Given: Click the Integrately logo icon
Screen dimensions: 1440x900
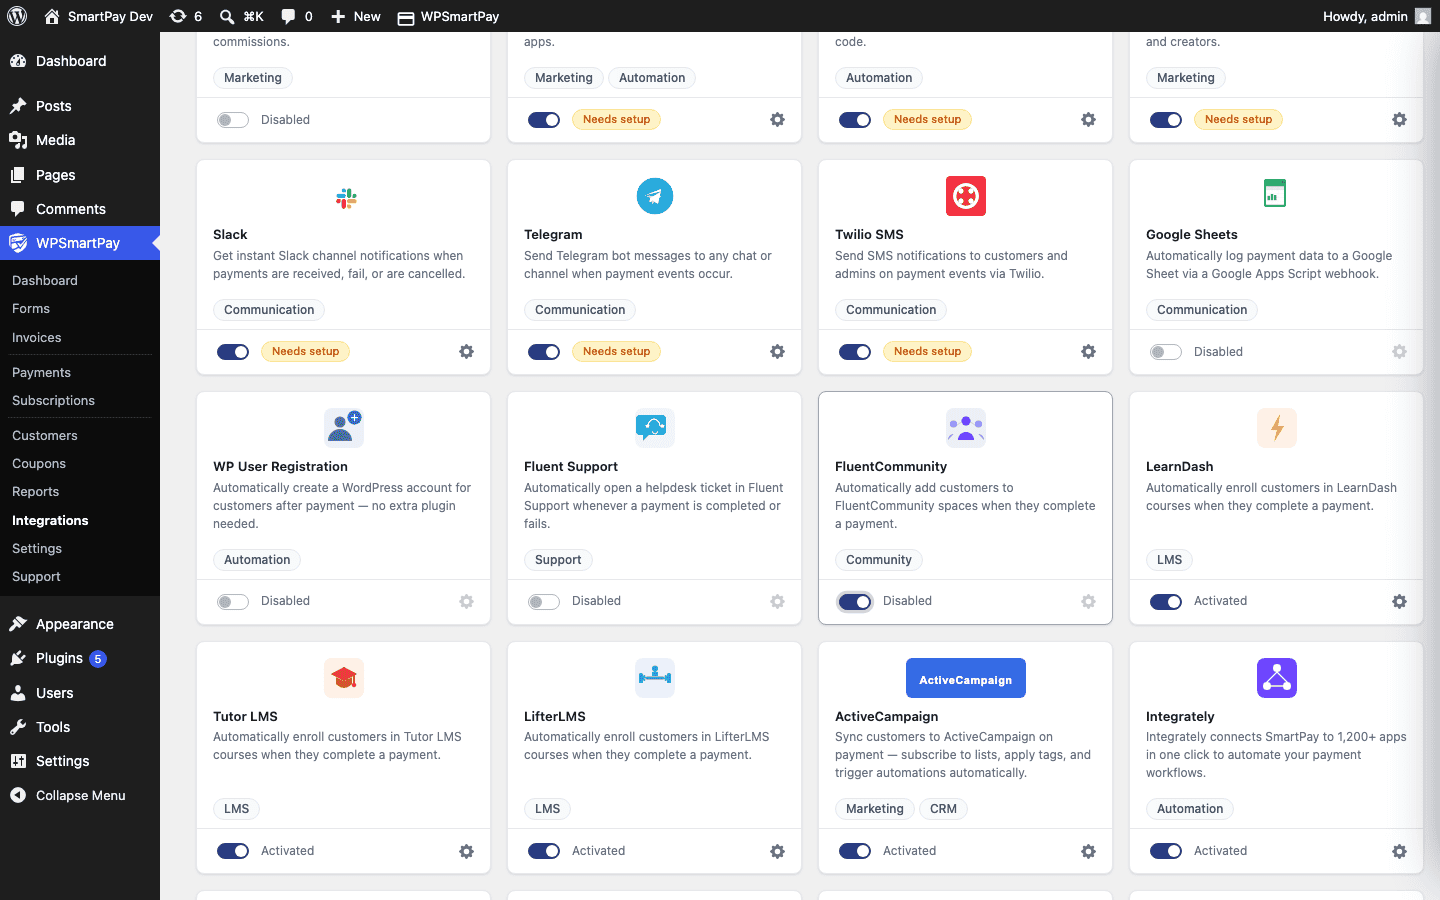Looking at the screenshot, I should tap(1277, 677).
